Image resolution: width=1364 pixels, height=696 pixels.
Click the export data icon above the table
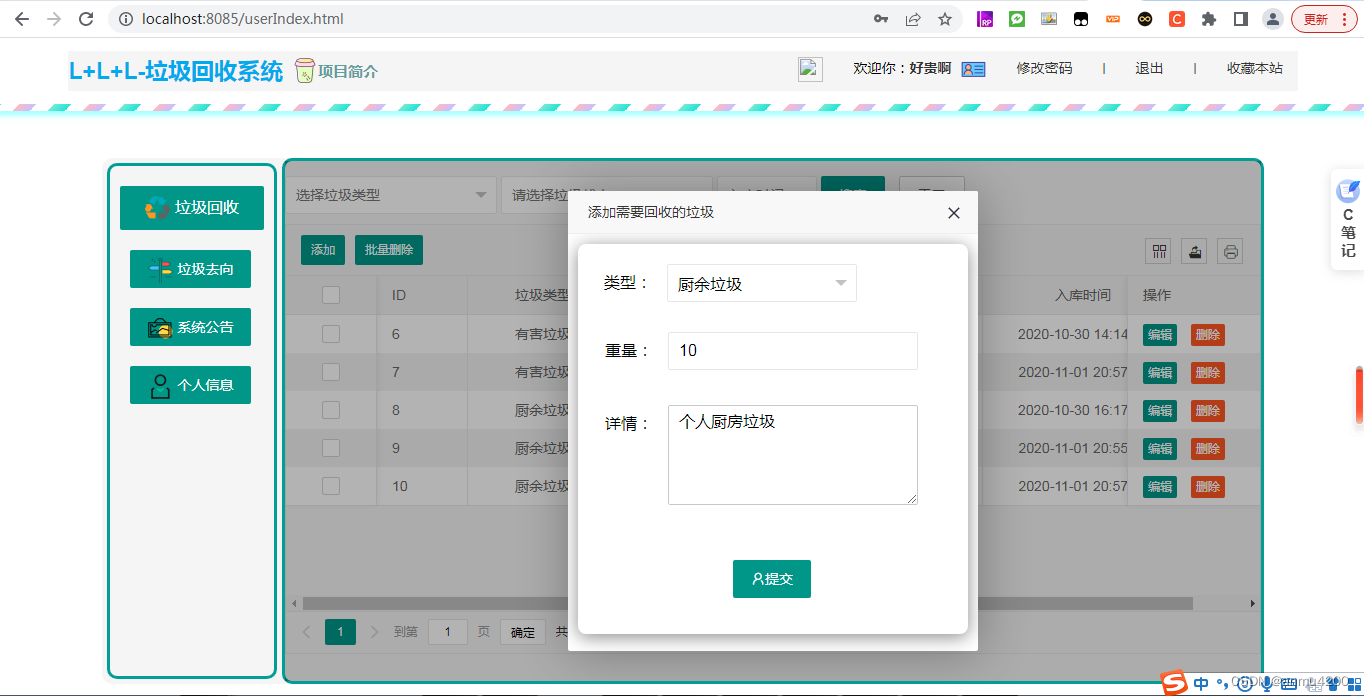[1193, 251]
